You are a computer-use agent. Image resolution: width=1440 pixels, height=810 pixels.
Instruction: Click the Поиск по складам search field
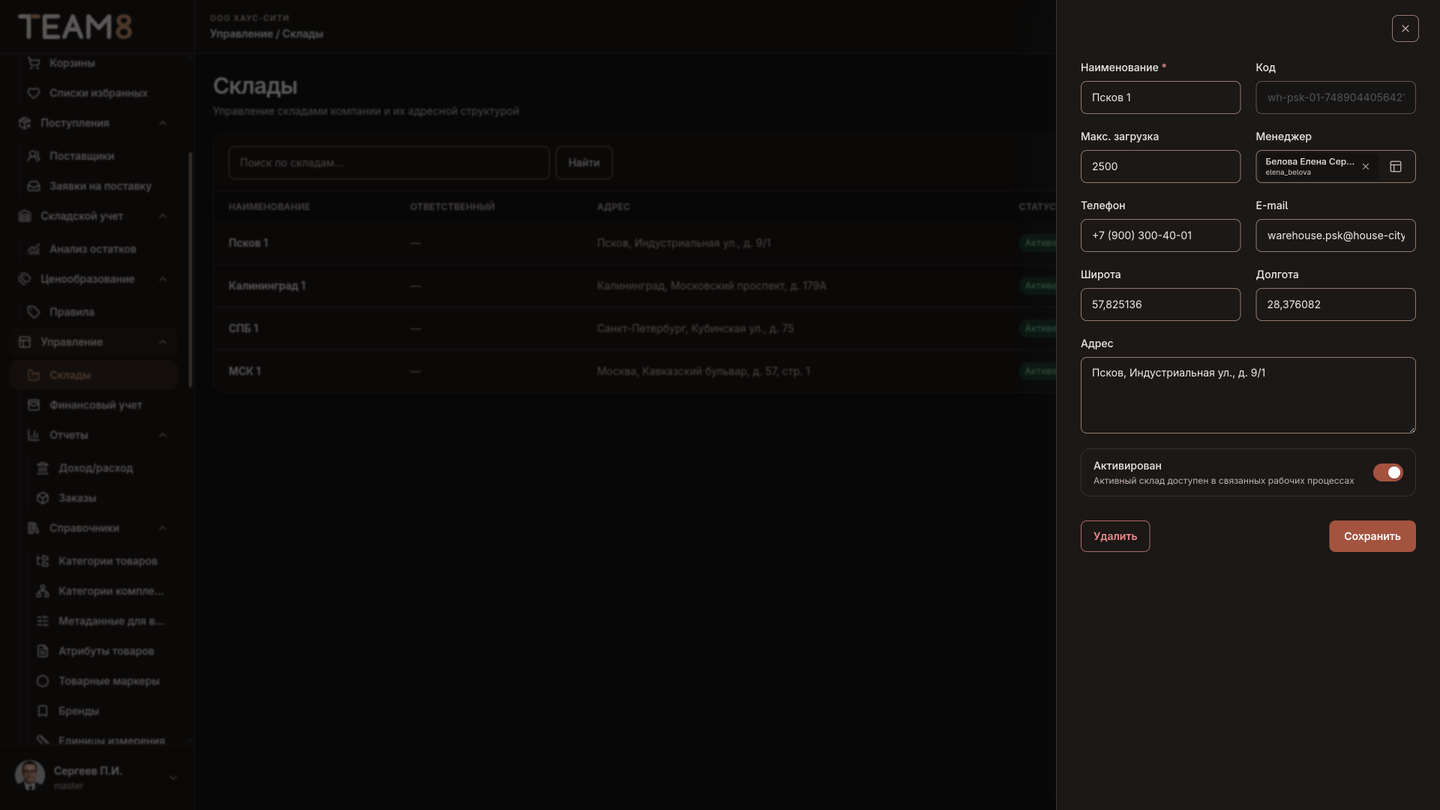(389, 162)
